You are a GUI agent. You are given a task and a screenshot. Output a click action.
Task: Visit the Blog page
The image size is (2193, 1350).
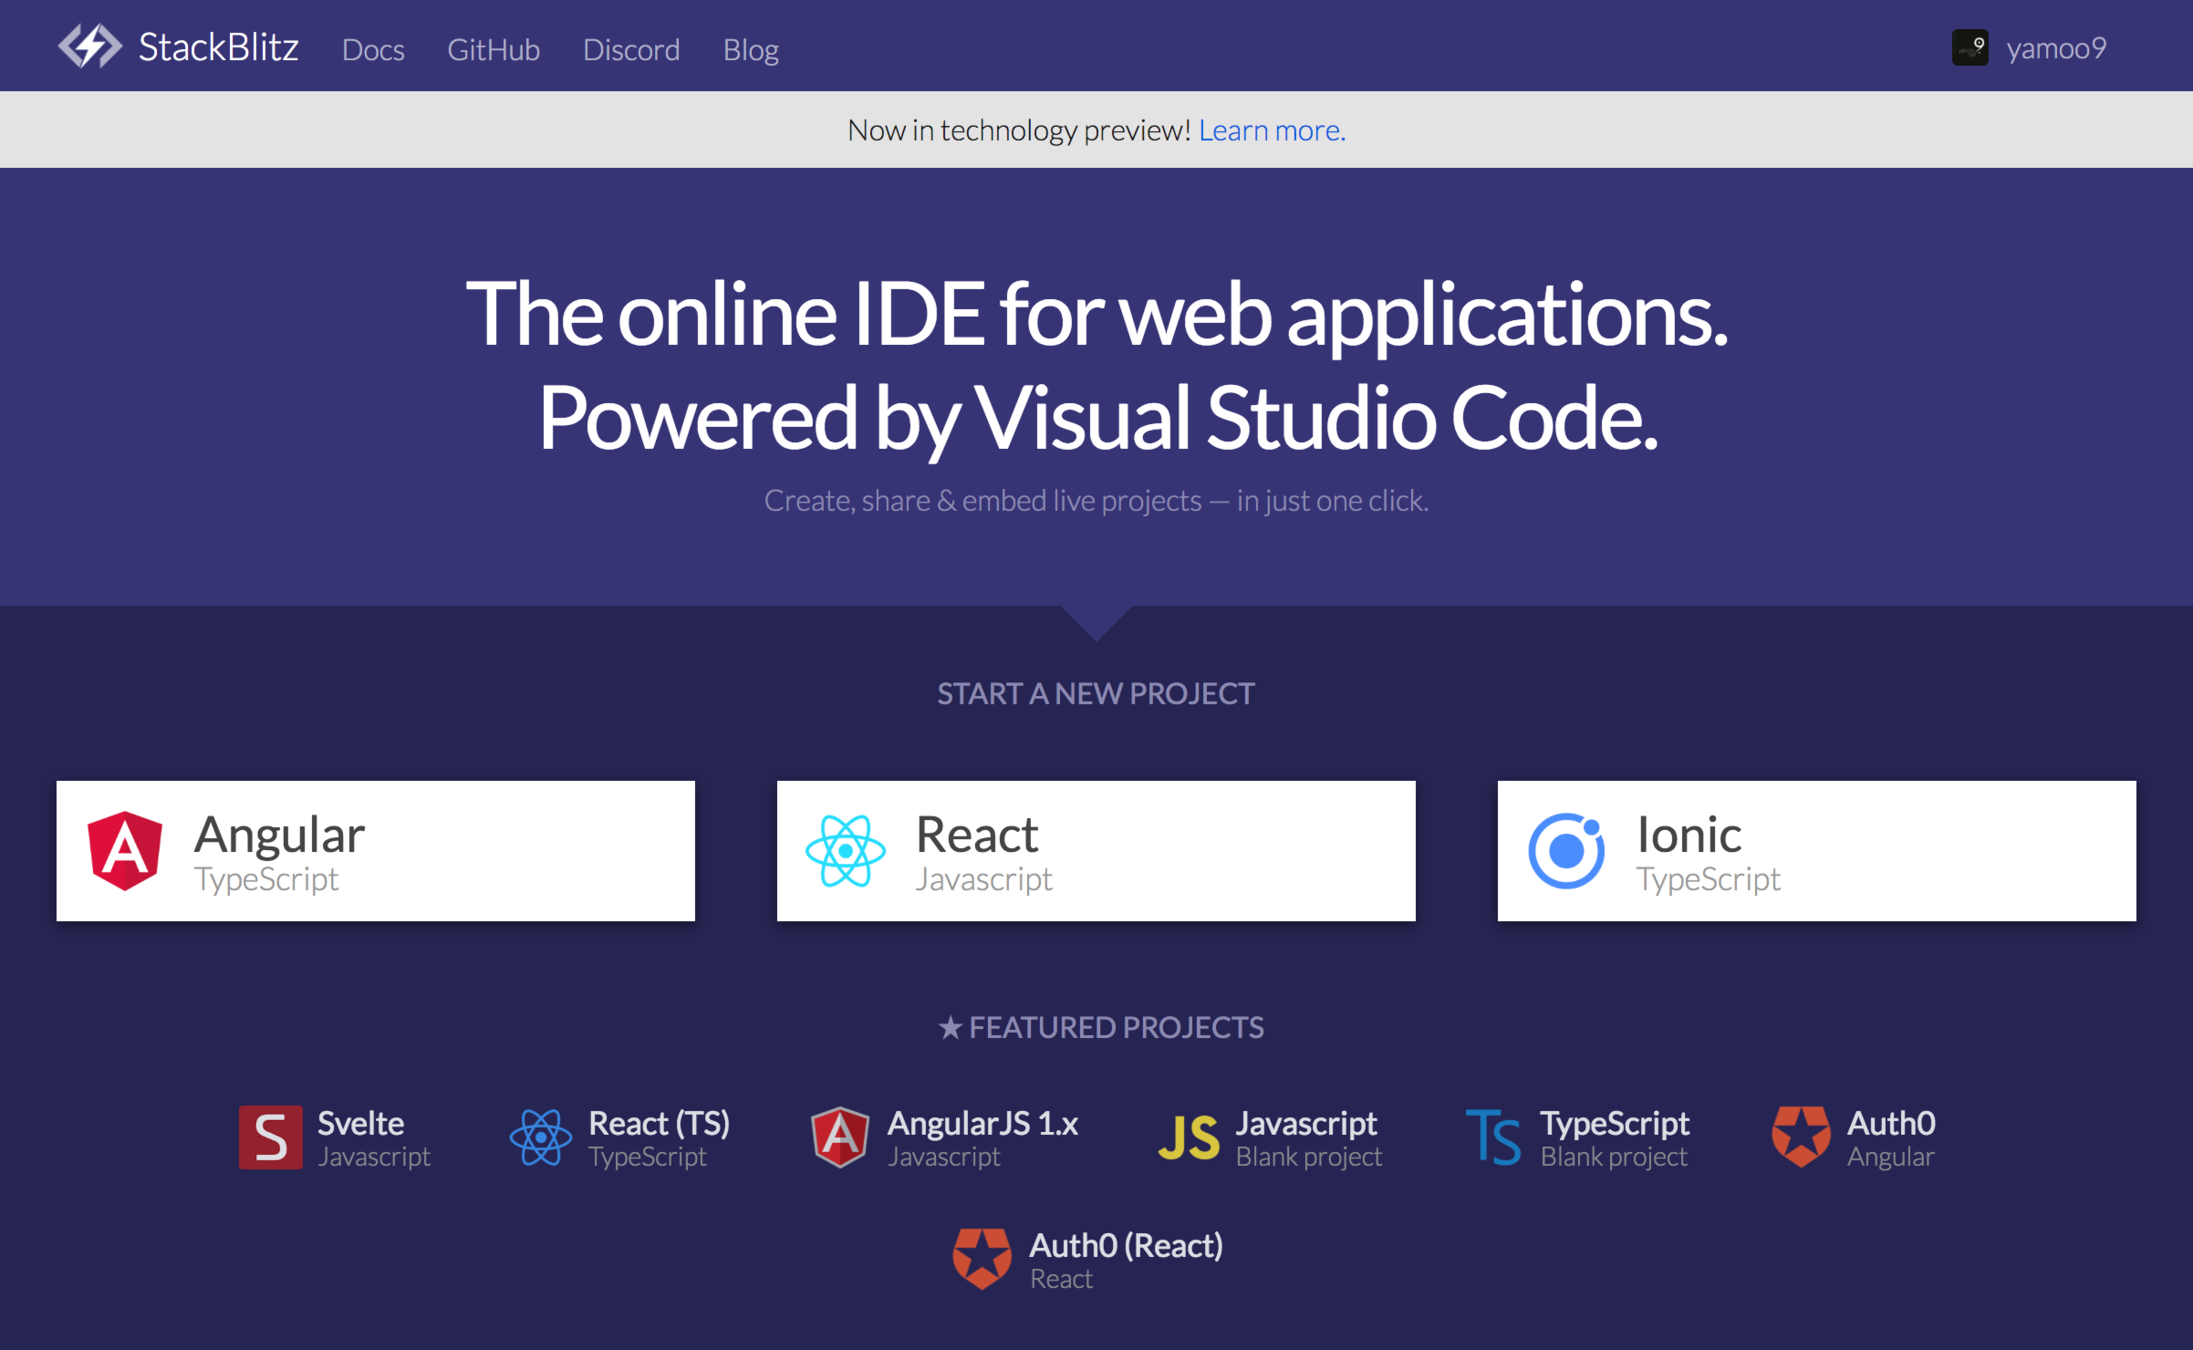click(750, 49)
